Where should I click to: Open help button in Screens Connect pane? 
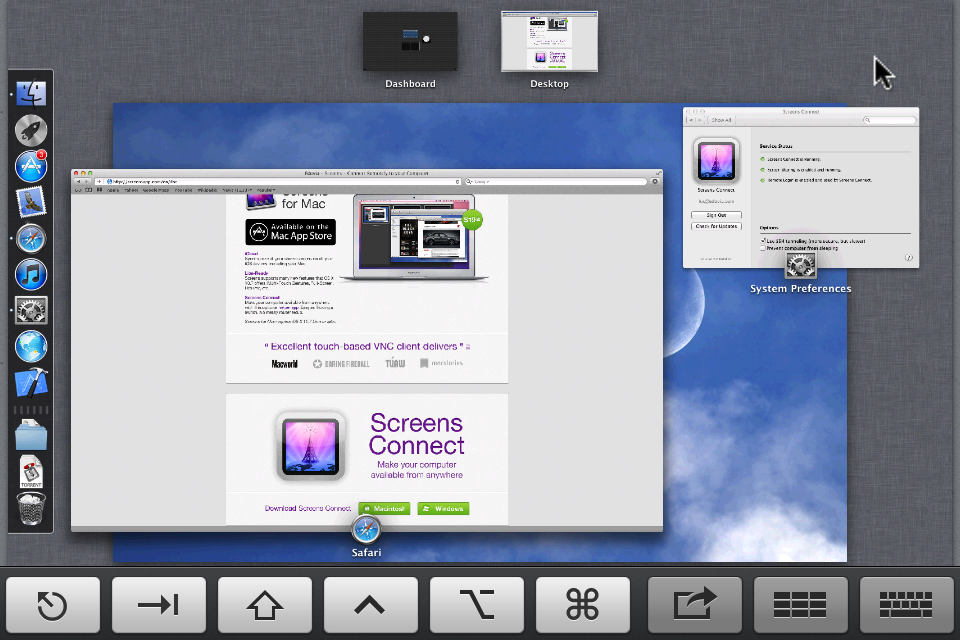pyautogui.click(x=909, y=258)
